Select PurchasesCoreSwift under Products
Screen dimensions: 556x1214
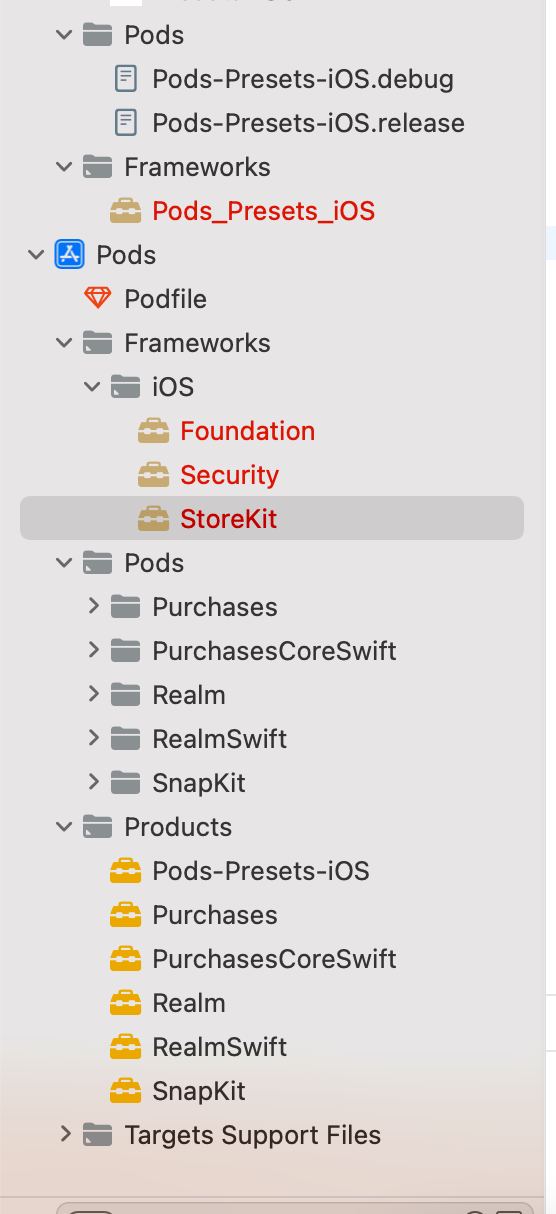click(274, 958)
